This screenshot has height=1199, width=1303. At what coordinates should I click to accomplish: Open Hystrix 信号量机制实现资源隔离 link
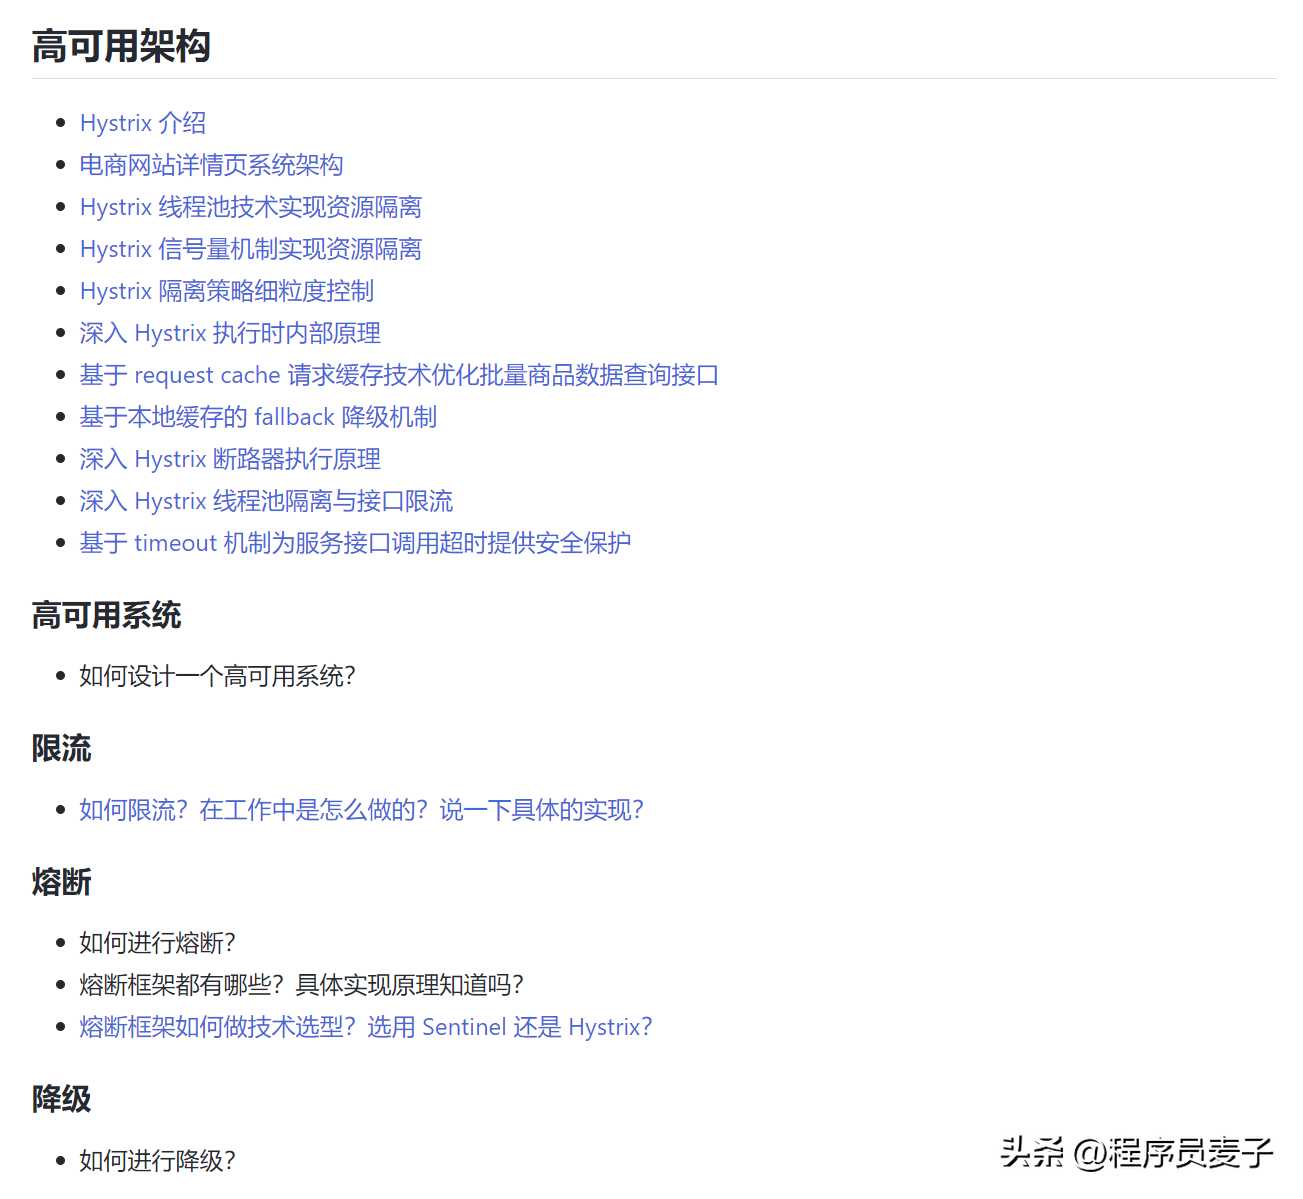(251, 249)
